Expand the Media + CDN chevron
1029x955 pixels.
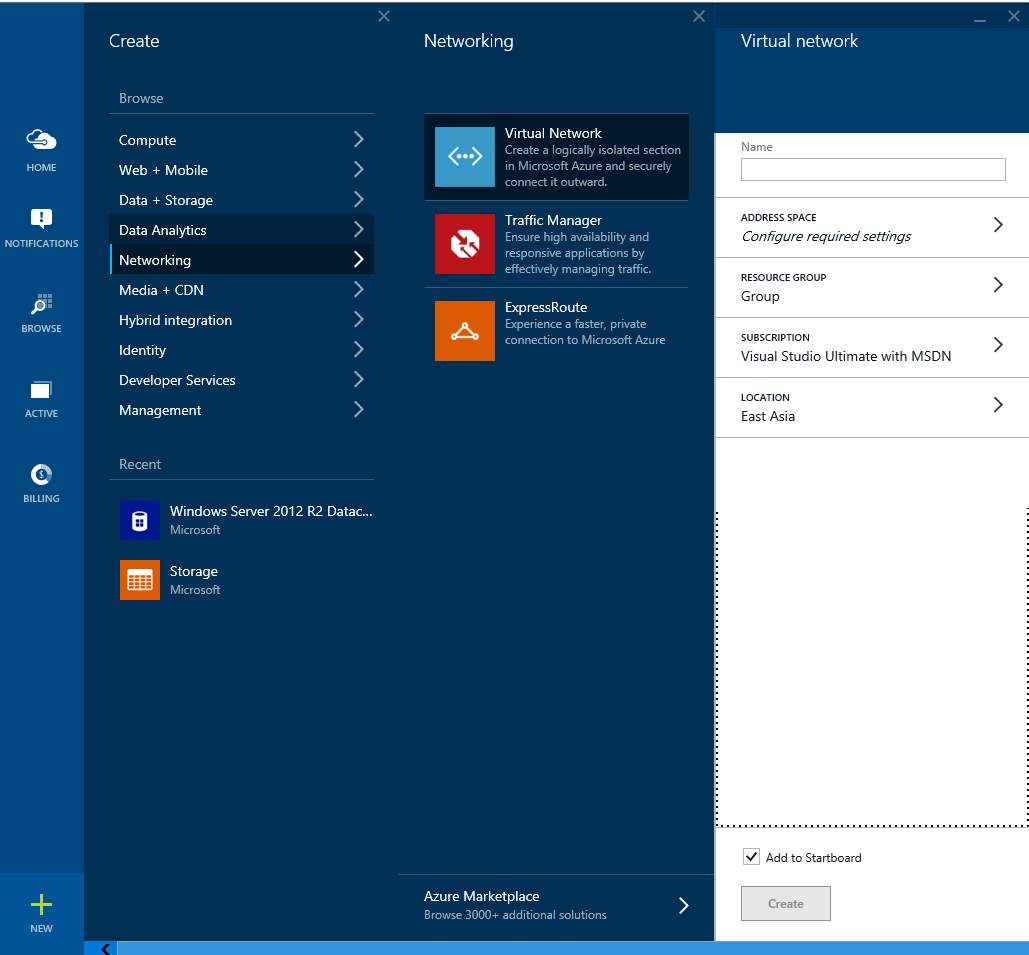(358, 289)
